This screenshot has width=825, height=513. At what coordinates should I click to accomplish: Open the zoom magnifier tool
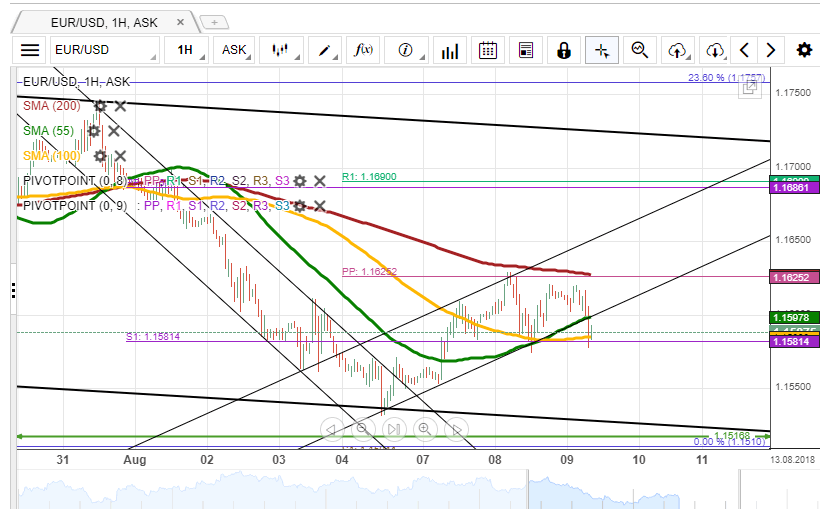pyautogui.click(x=640, y=50)
